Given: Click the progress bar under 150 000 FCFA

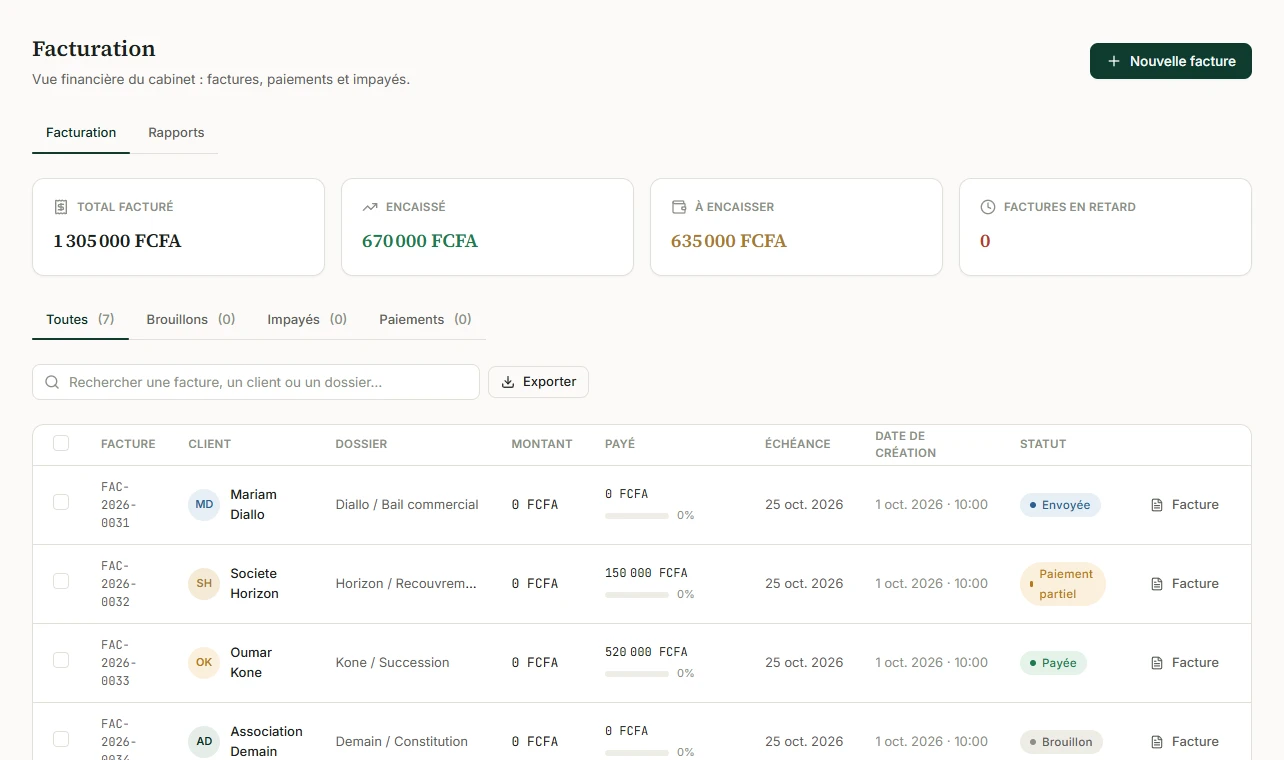Looking at the screenshot, I should pos(637,595).
